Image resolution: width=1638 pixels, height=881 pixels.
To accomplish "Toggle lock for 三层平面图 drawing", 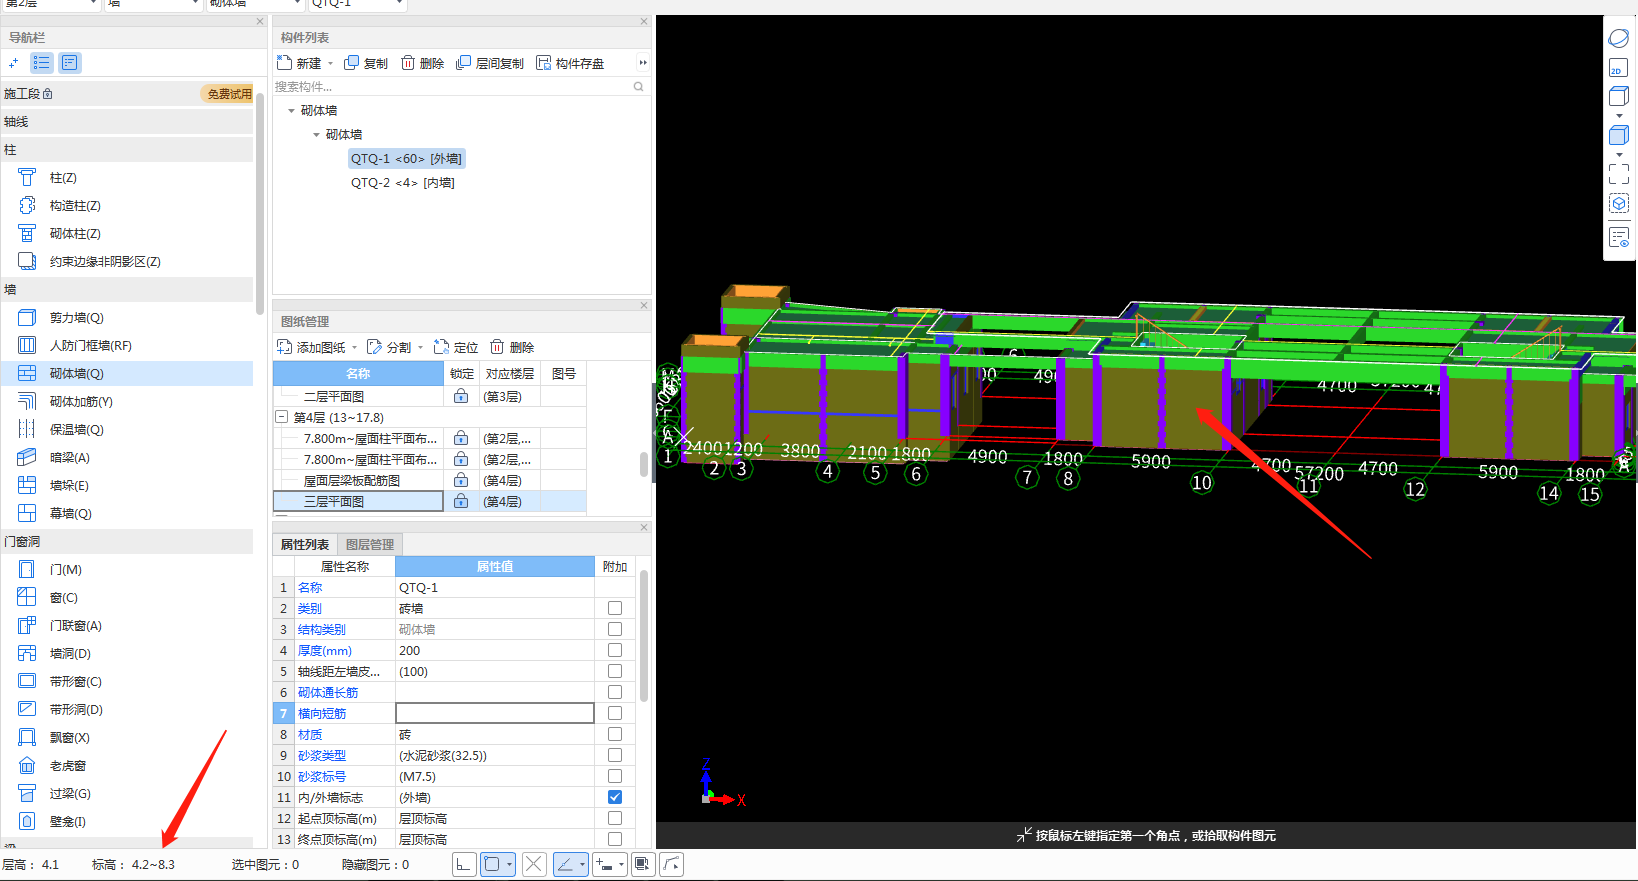I will click(461, 502).
